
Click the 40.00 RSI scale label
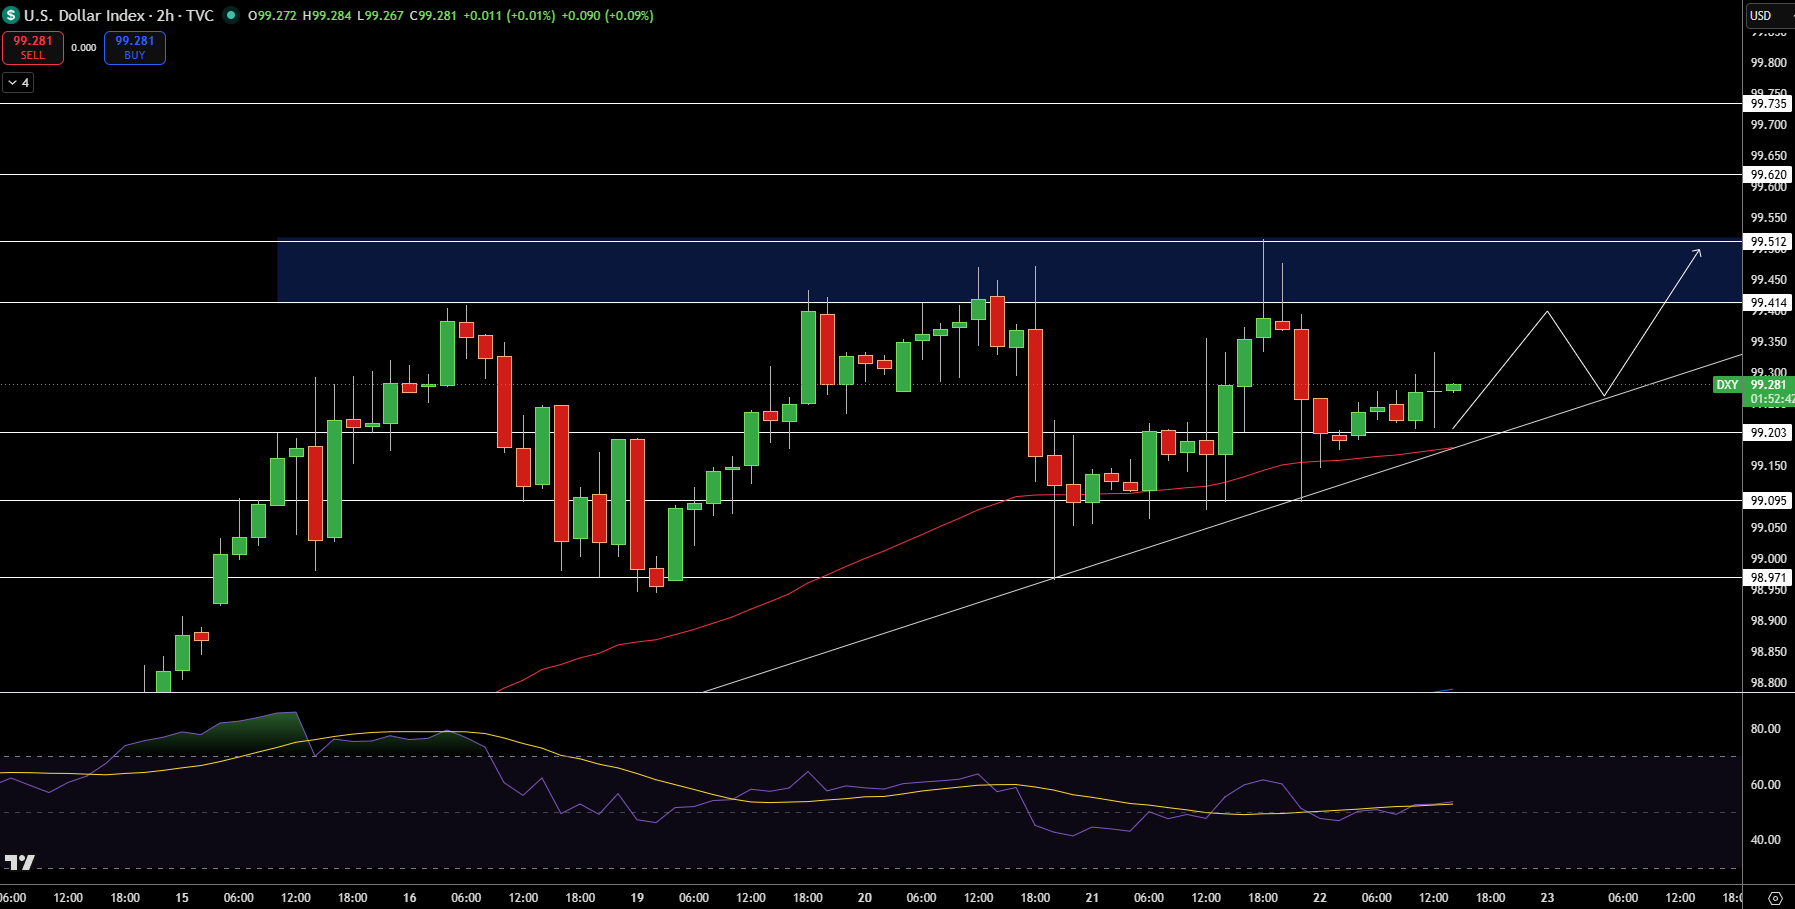pos(1765,839)
